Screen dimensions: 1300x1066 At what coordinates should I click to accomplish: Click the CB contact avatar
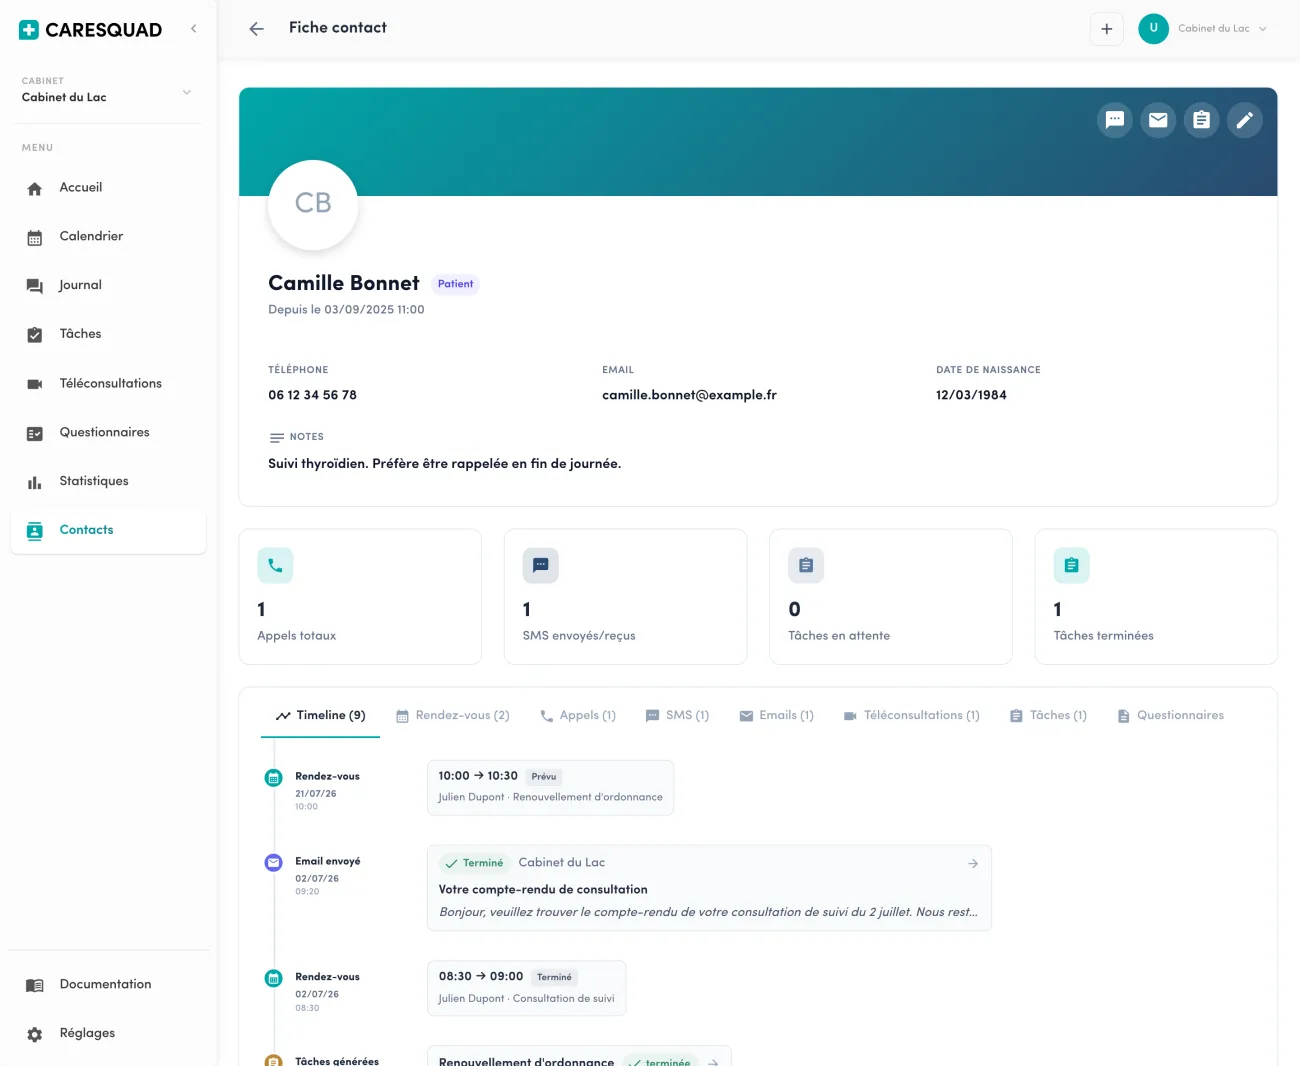[x=313, y=204]
